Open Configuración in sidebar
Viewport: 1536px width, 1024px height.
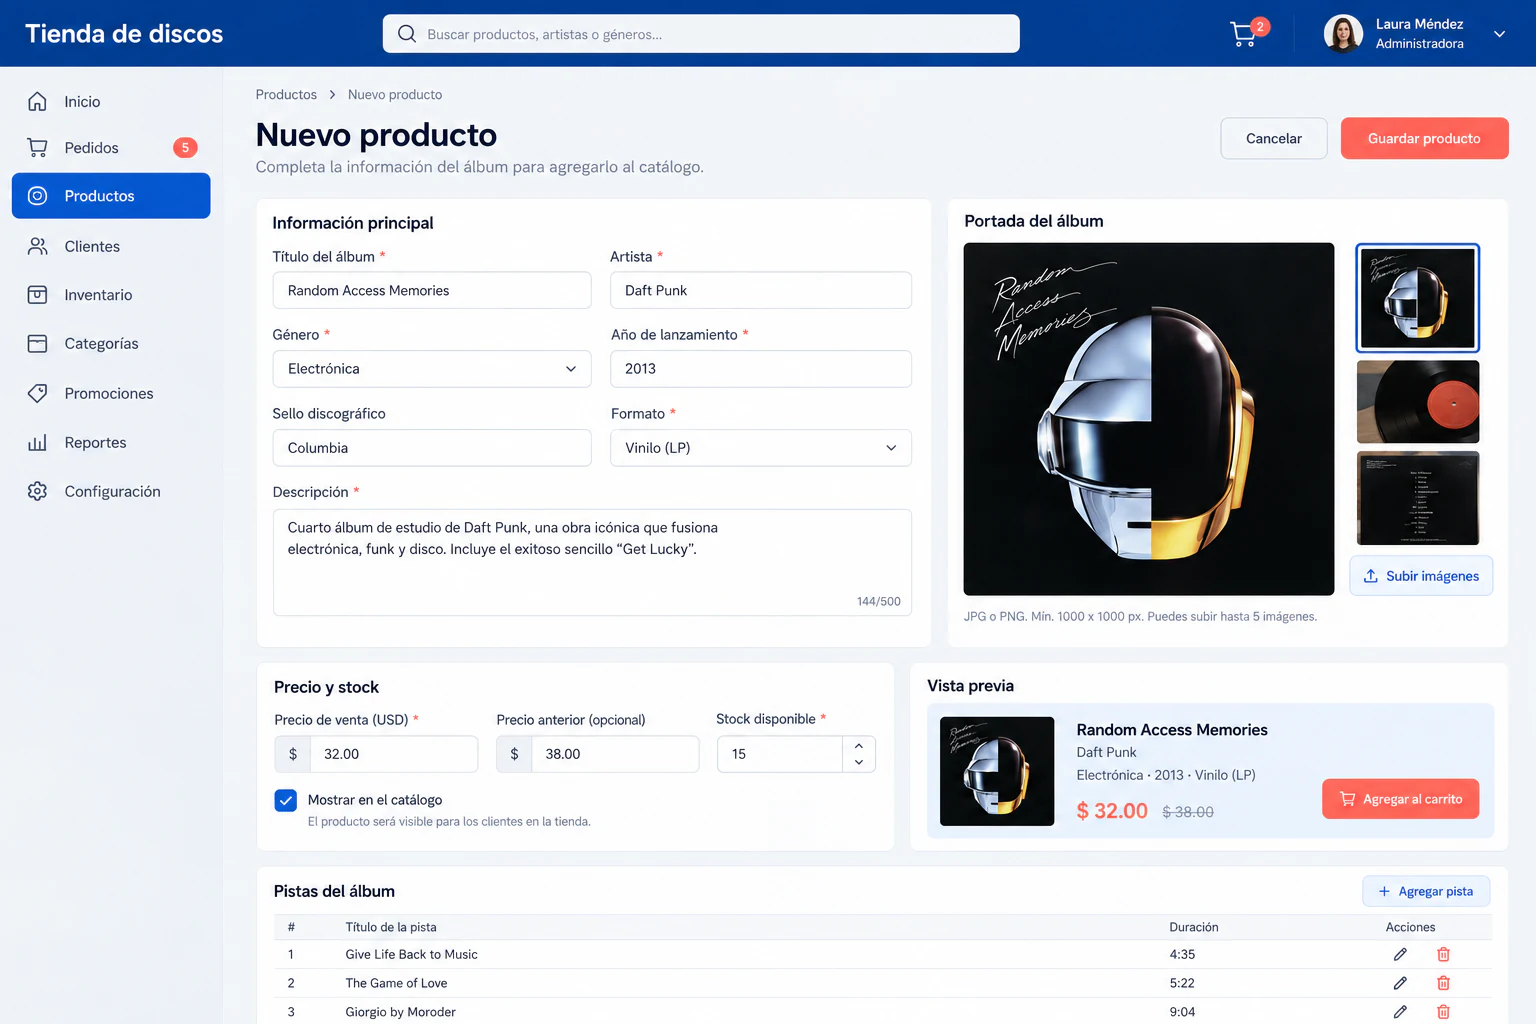111,492
